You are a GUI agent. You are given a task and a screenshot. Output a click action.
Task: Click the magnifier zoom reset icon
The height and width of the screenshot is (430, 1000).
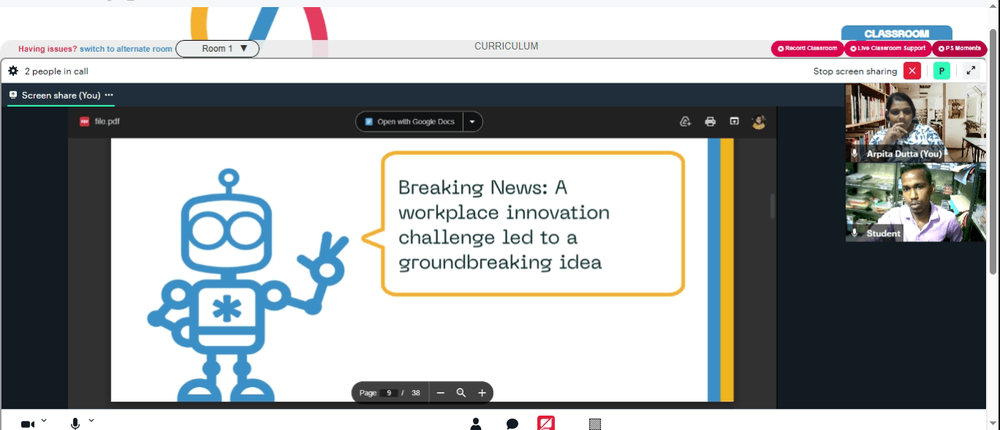(461, 393)
